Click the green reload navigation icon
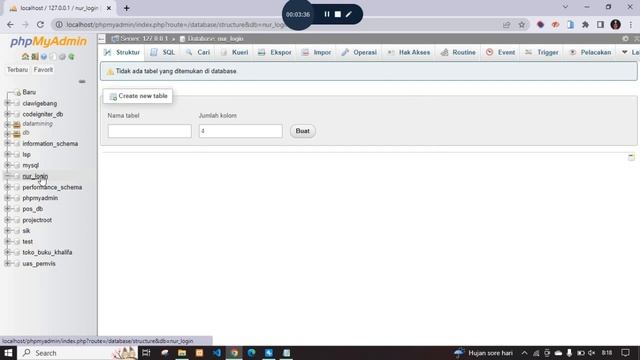Screen dimensions: 640x360 coord(71,57)
